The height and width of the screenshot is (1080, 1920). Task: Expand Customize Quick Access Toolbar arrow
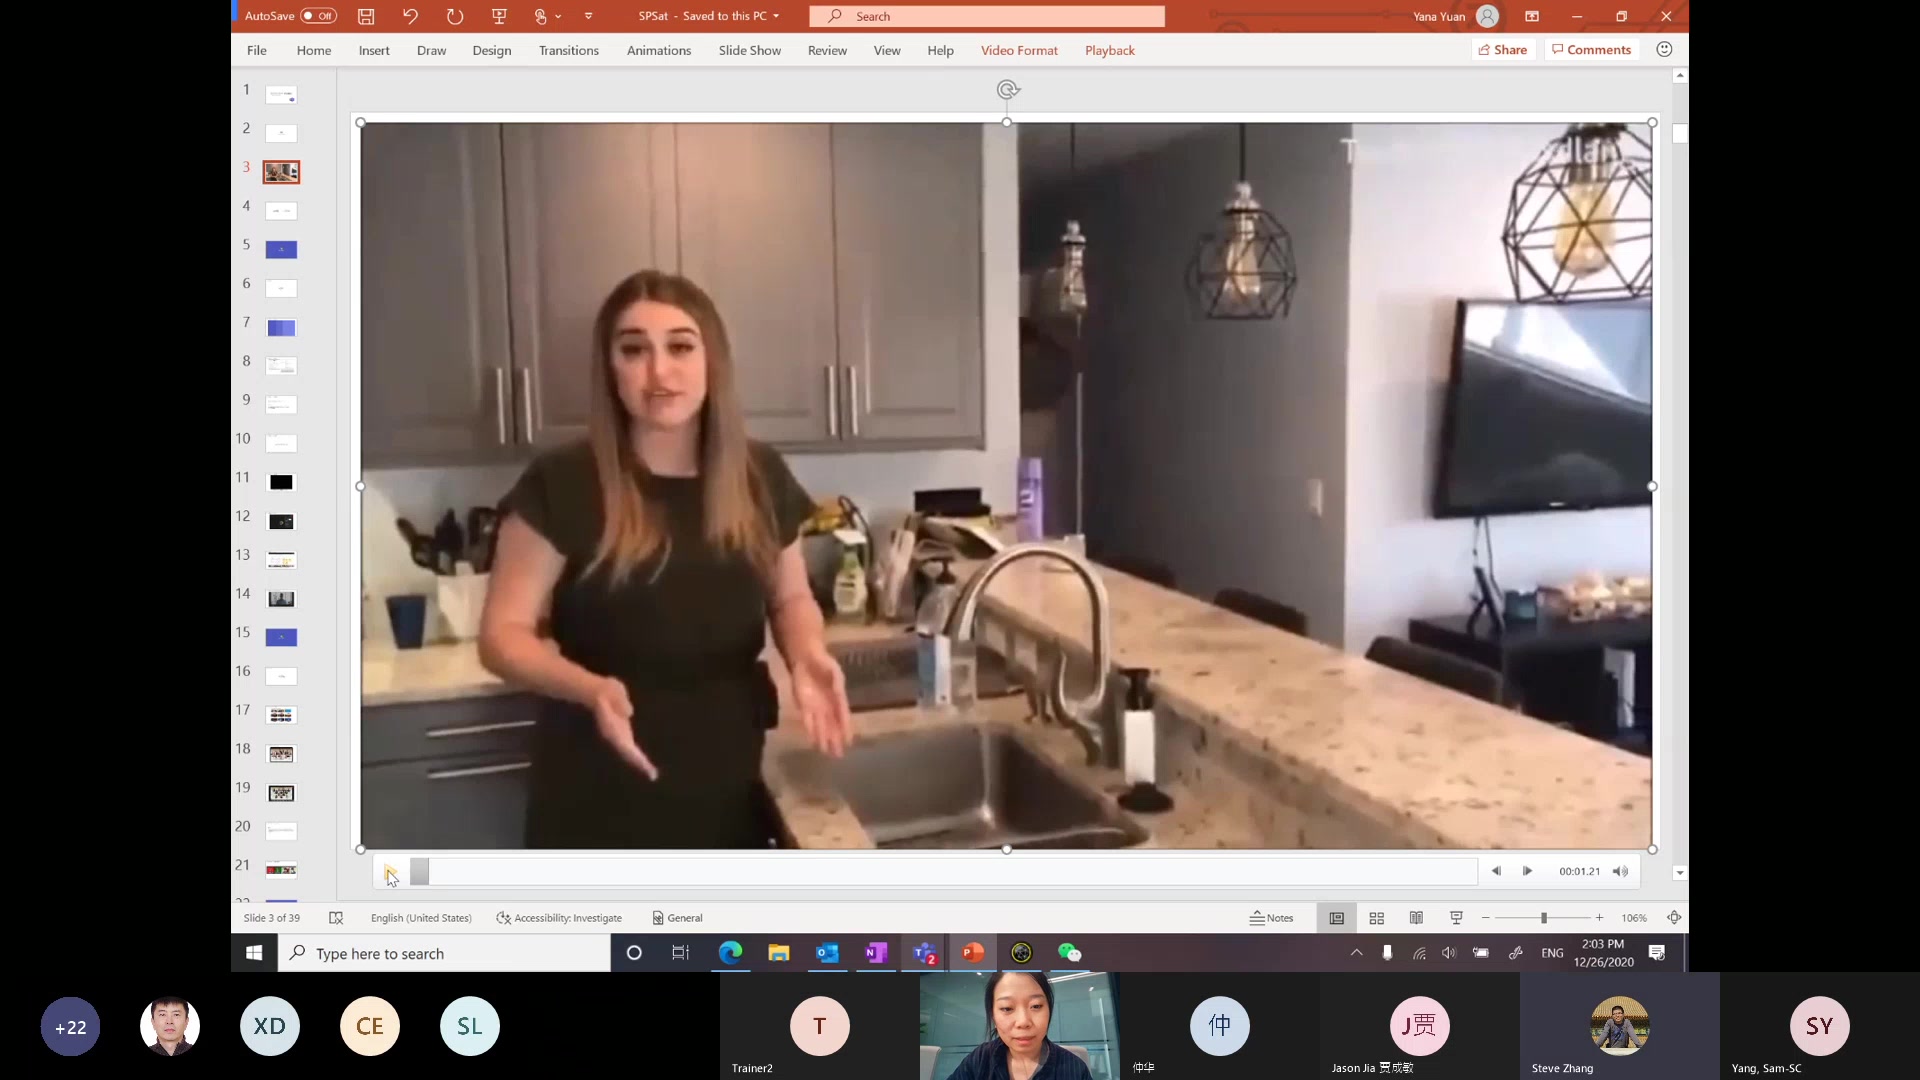pyautogui.click(x=588, y=16)
